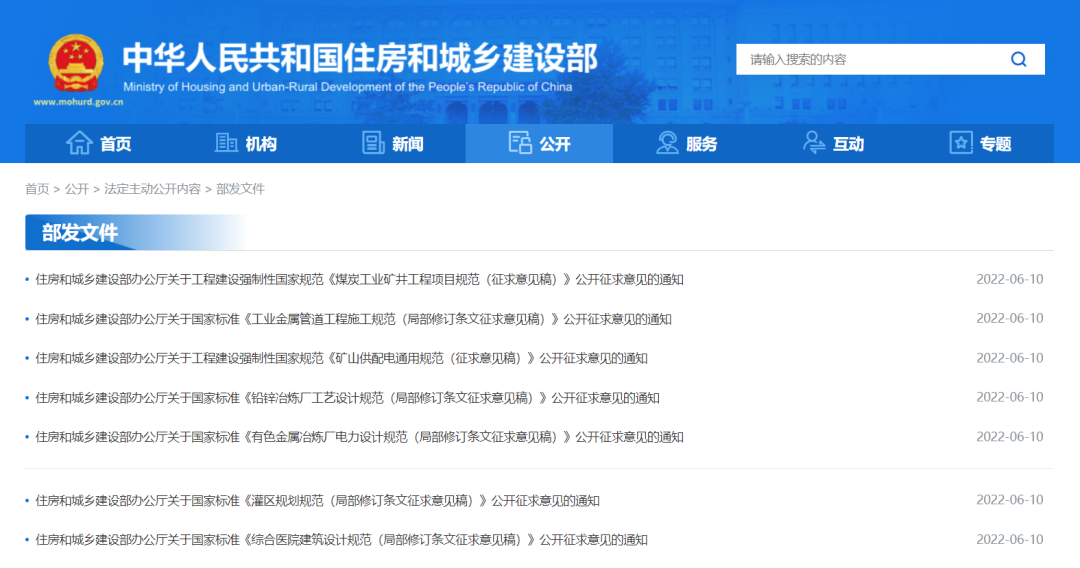Click the star icon beside 专题

coord(961,143)
